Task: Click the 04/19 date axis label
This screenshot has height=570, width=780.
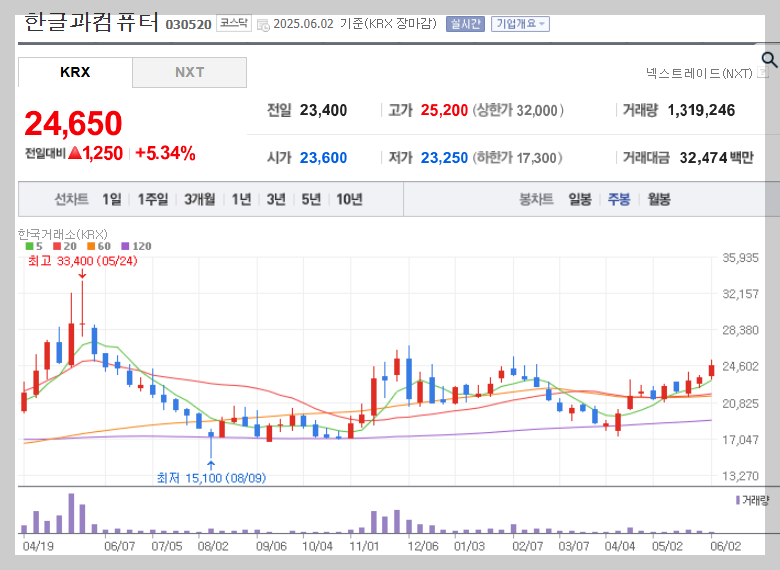Action: click(x=38, y=546)
